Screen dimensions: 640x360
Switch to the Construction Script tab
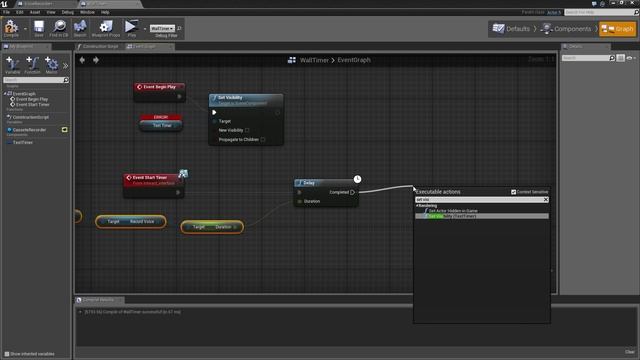(x=100, y=47)
